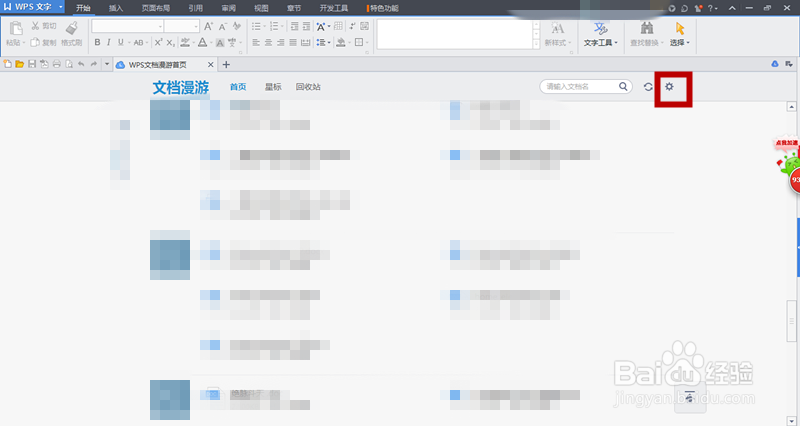Click the Copy icon
The image size is (800, 426).
35,42
